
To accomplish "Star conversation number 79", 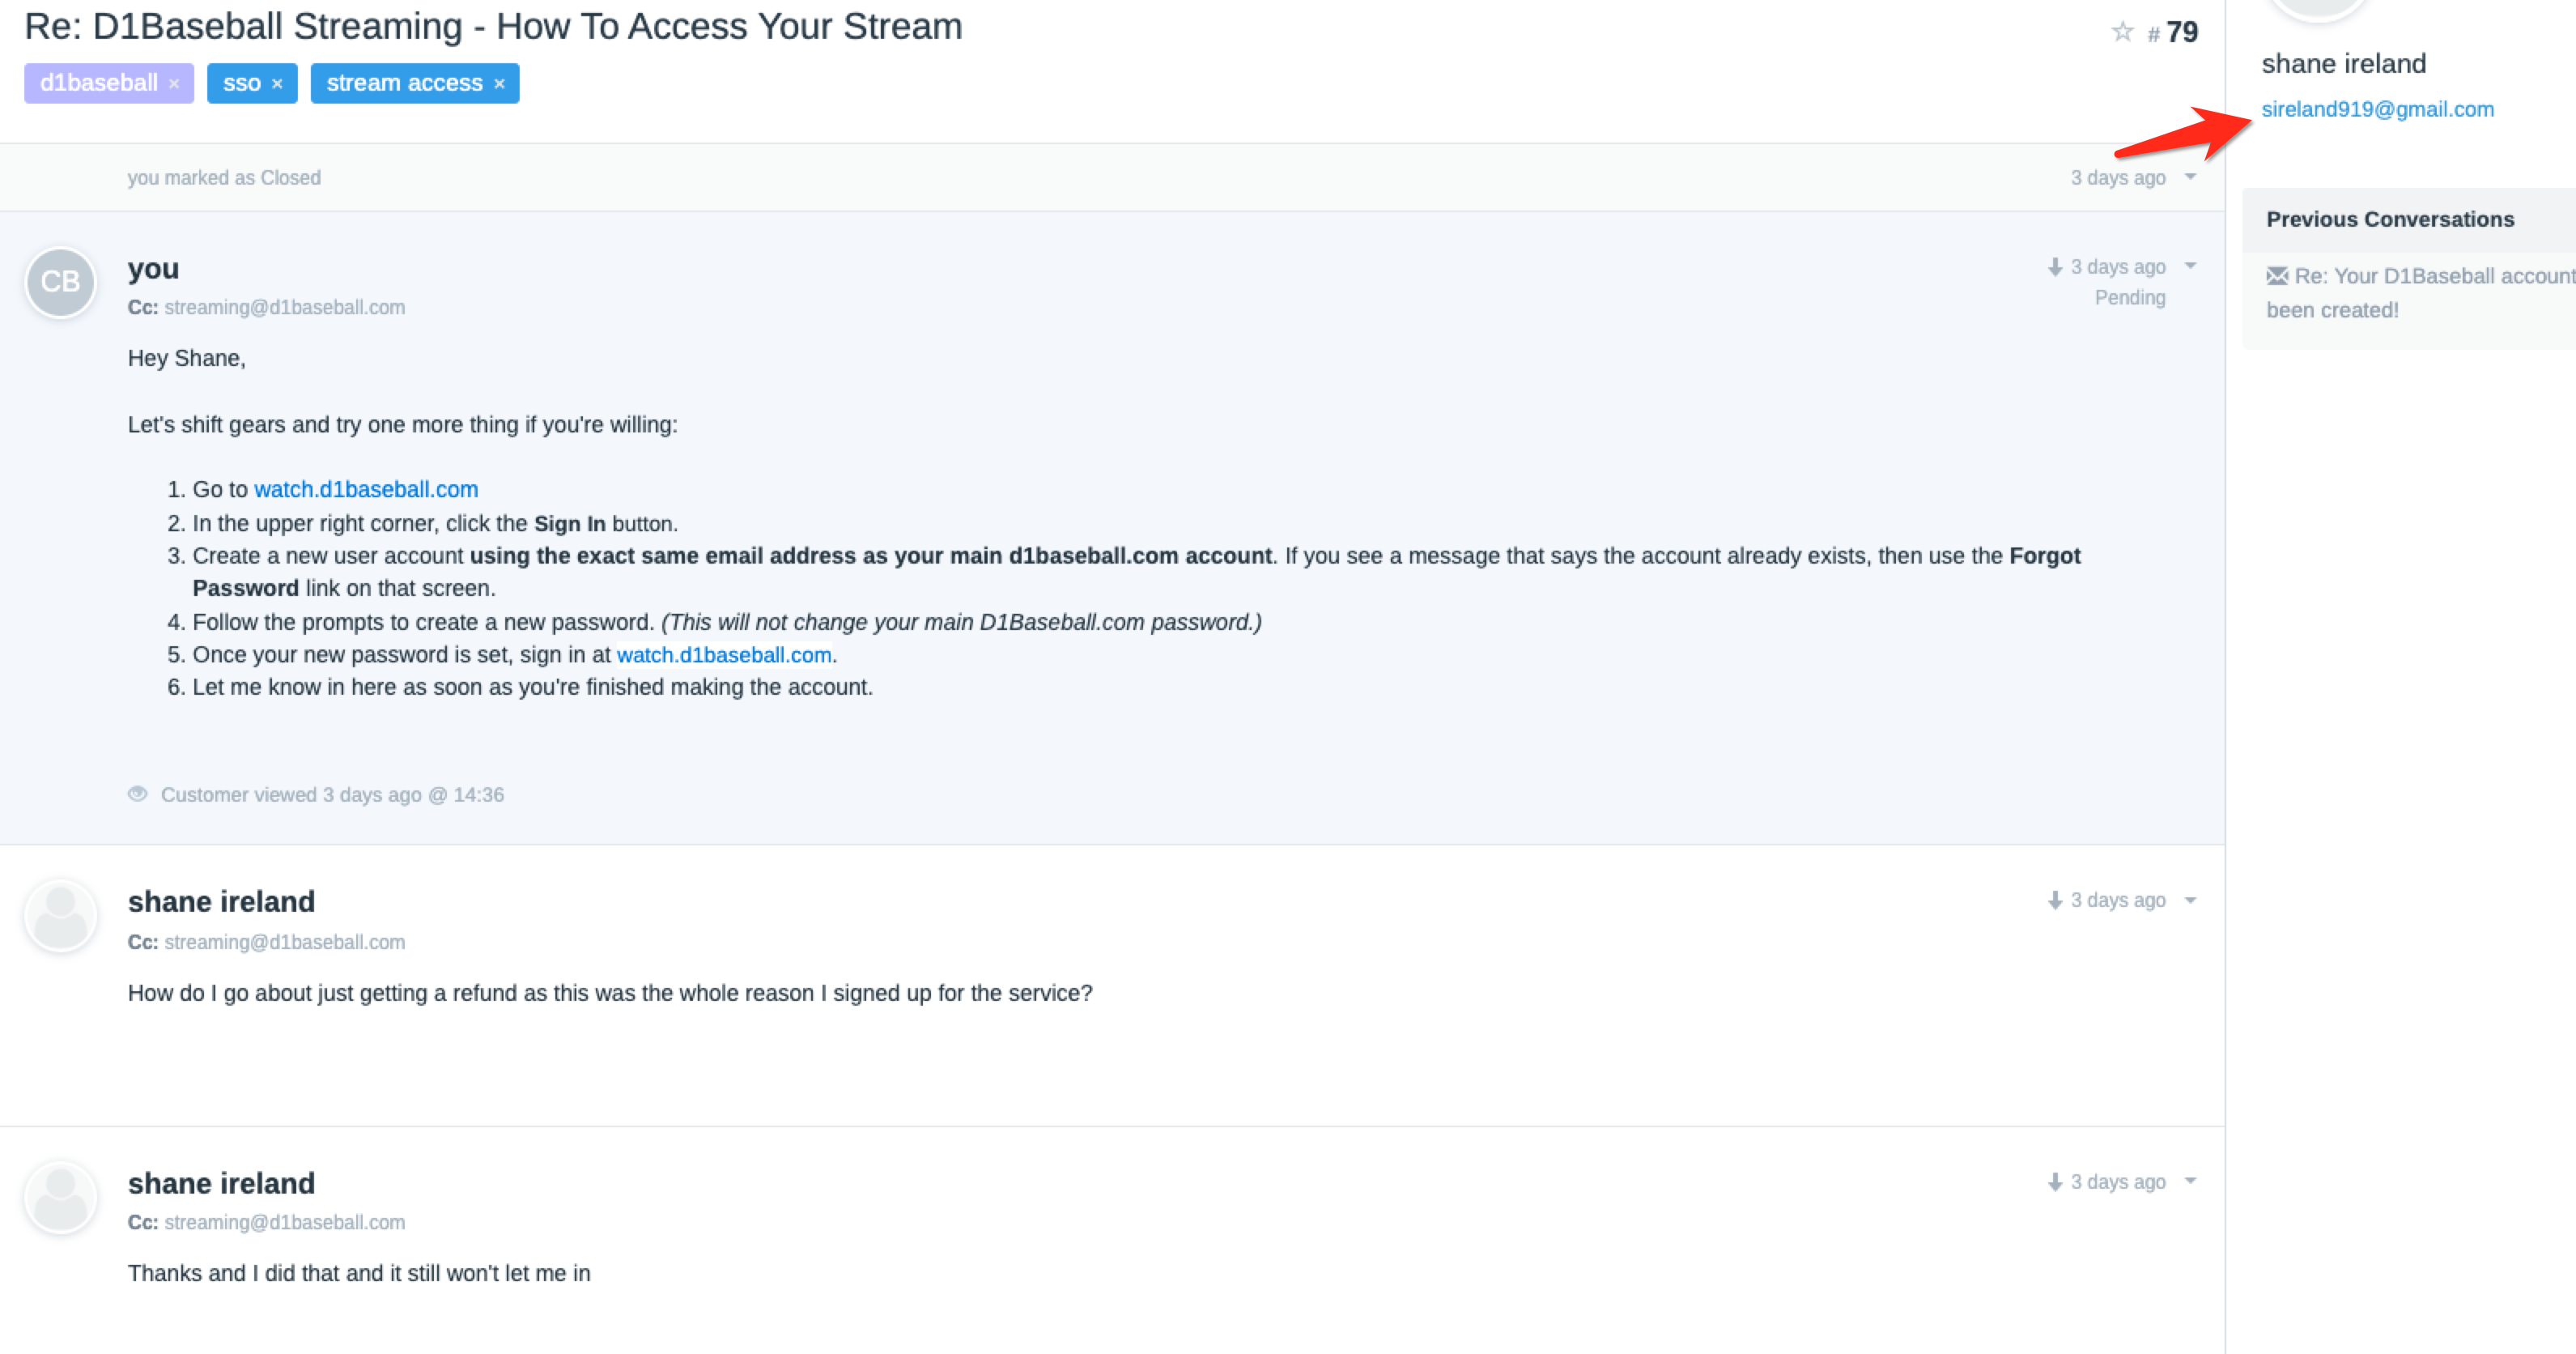I will point(2122,32).
